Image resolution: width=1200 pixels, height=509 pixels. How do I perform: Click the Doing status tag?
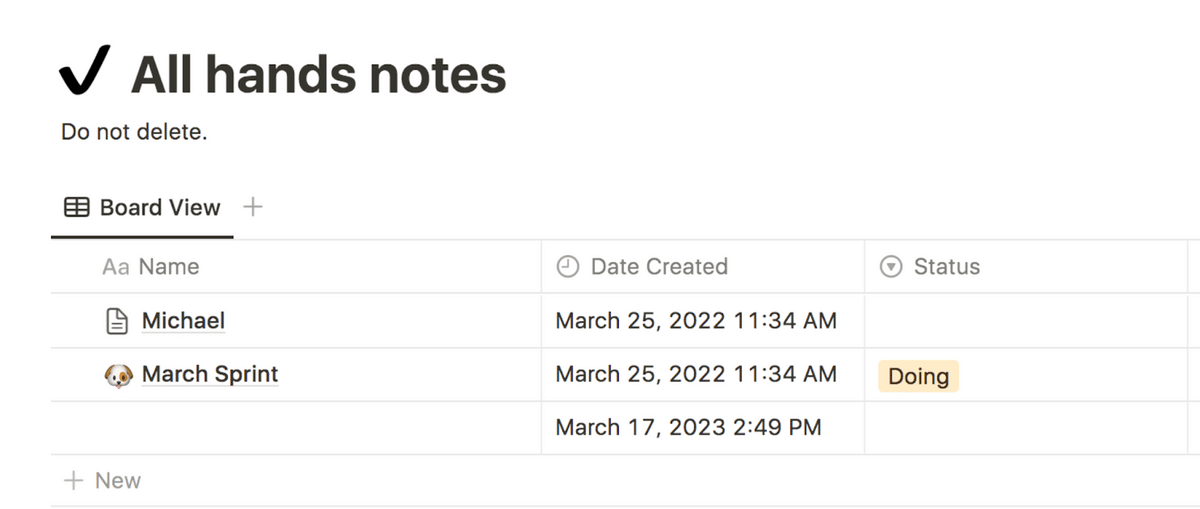coord(918,376)
